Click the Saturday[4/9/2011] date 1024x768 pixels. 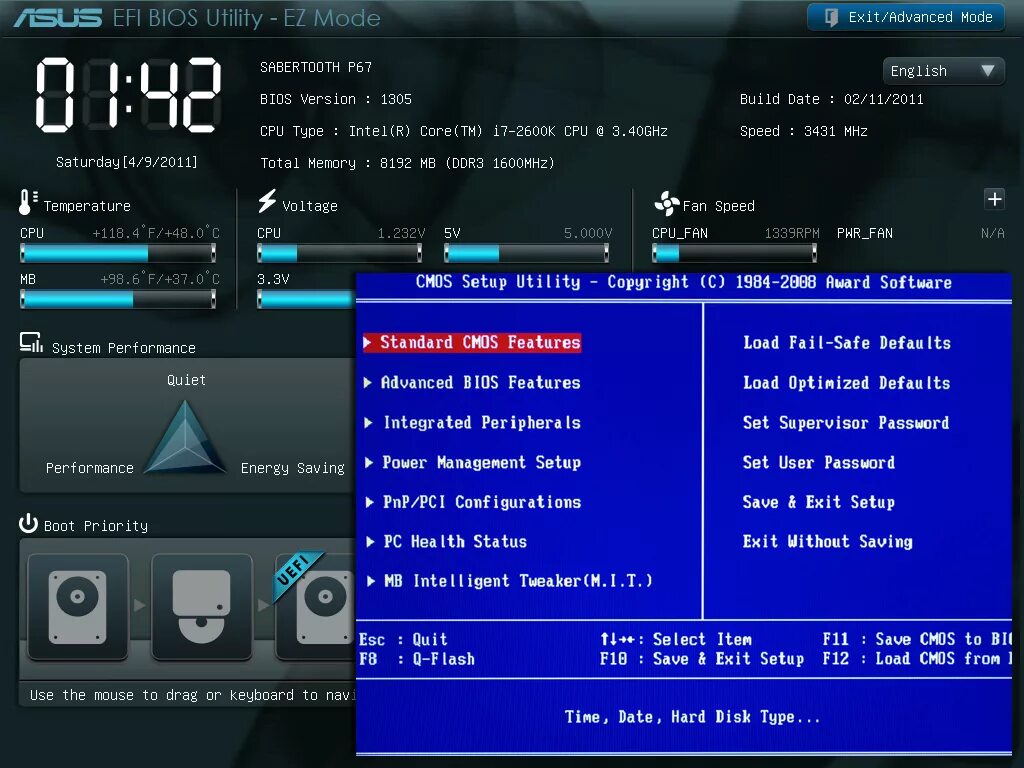pyautogui.click(x=127, y=162)
